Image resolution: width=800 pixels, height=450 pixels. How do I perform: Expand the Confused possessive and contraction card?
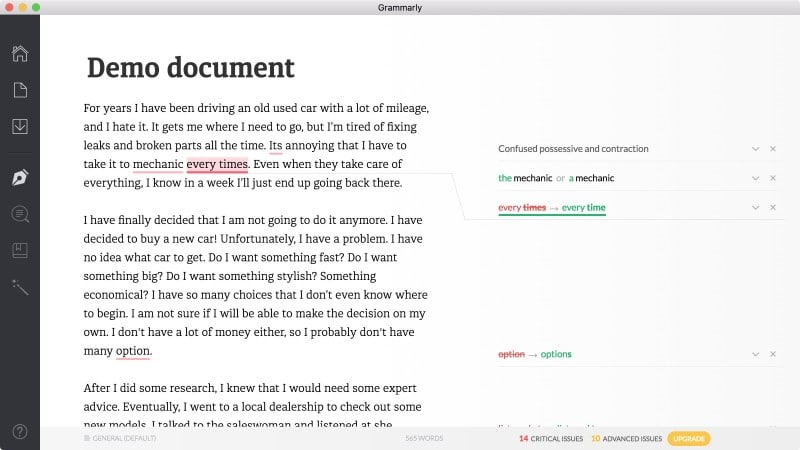click(x=755, y=149)
